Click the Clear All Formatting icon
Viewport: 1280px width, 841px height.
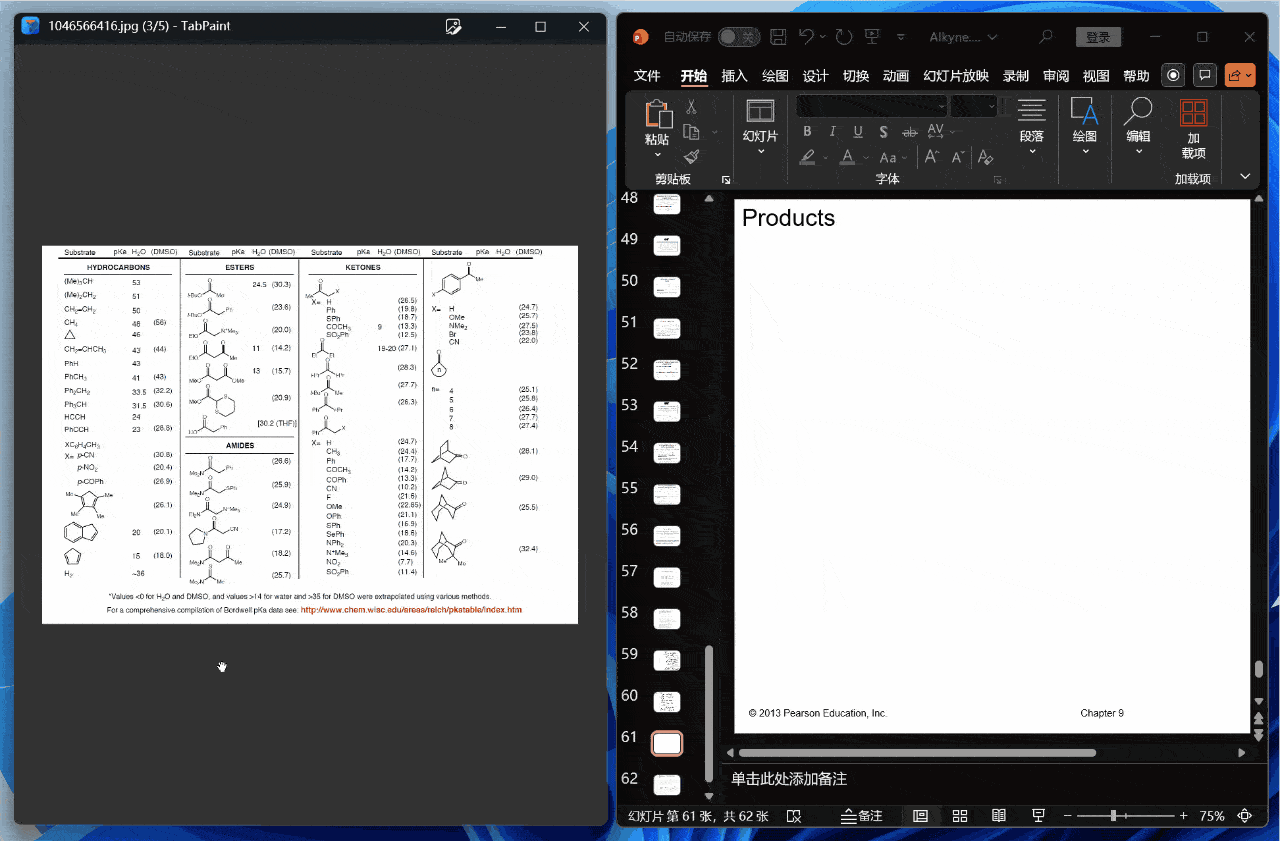[985, 157]
